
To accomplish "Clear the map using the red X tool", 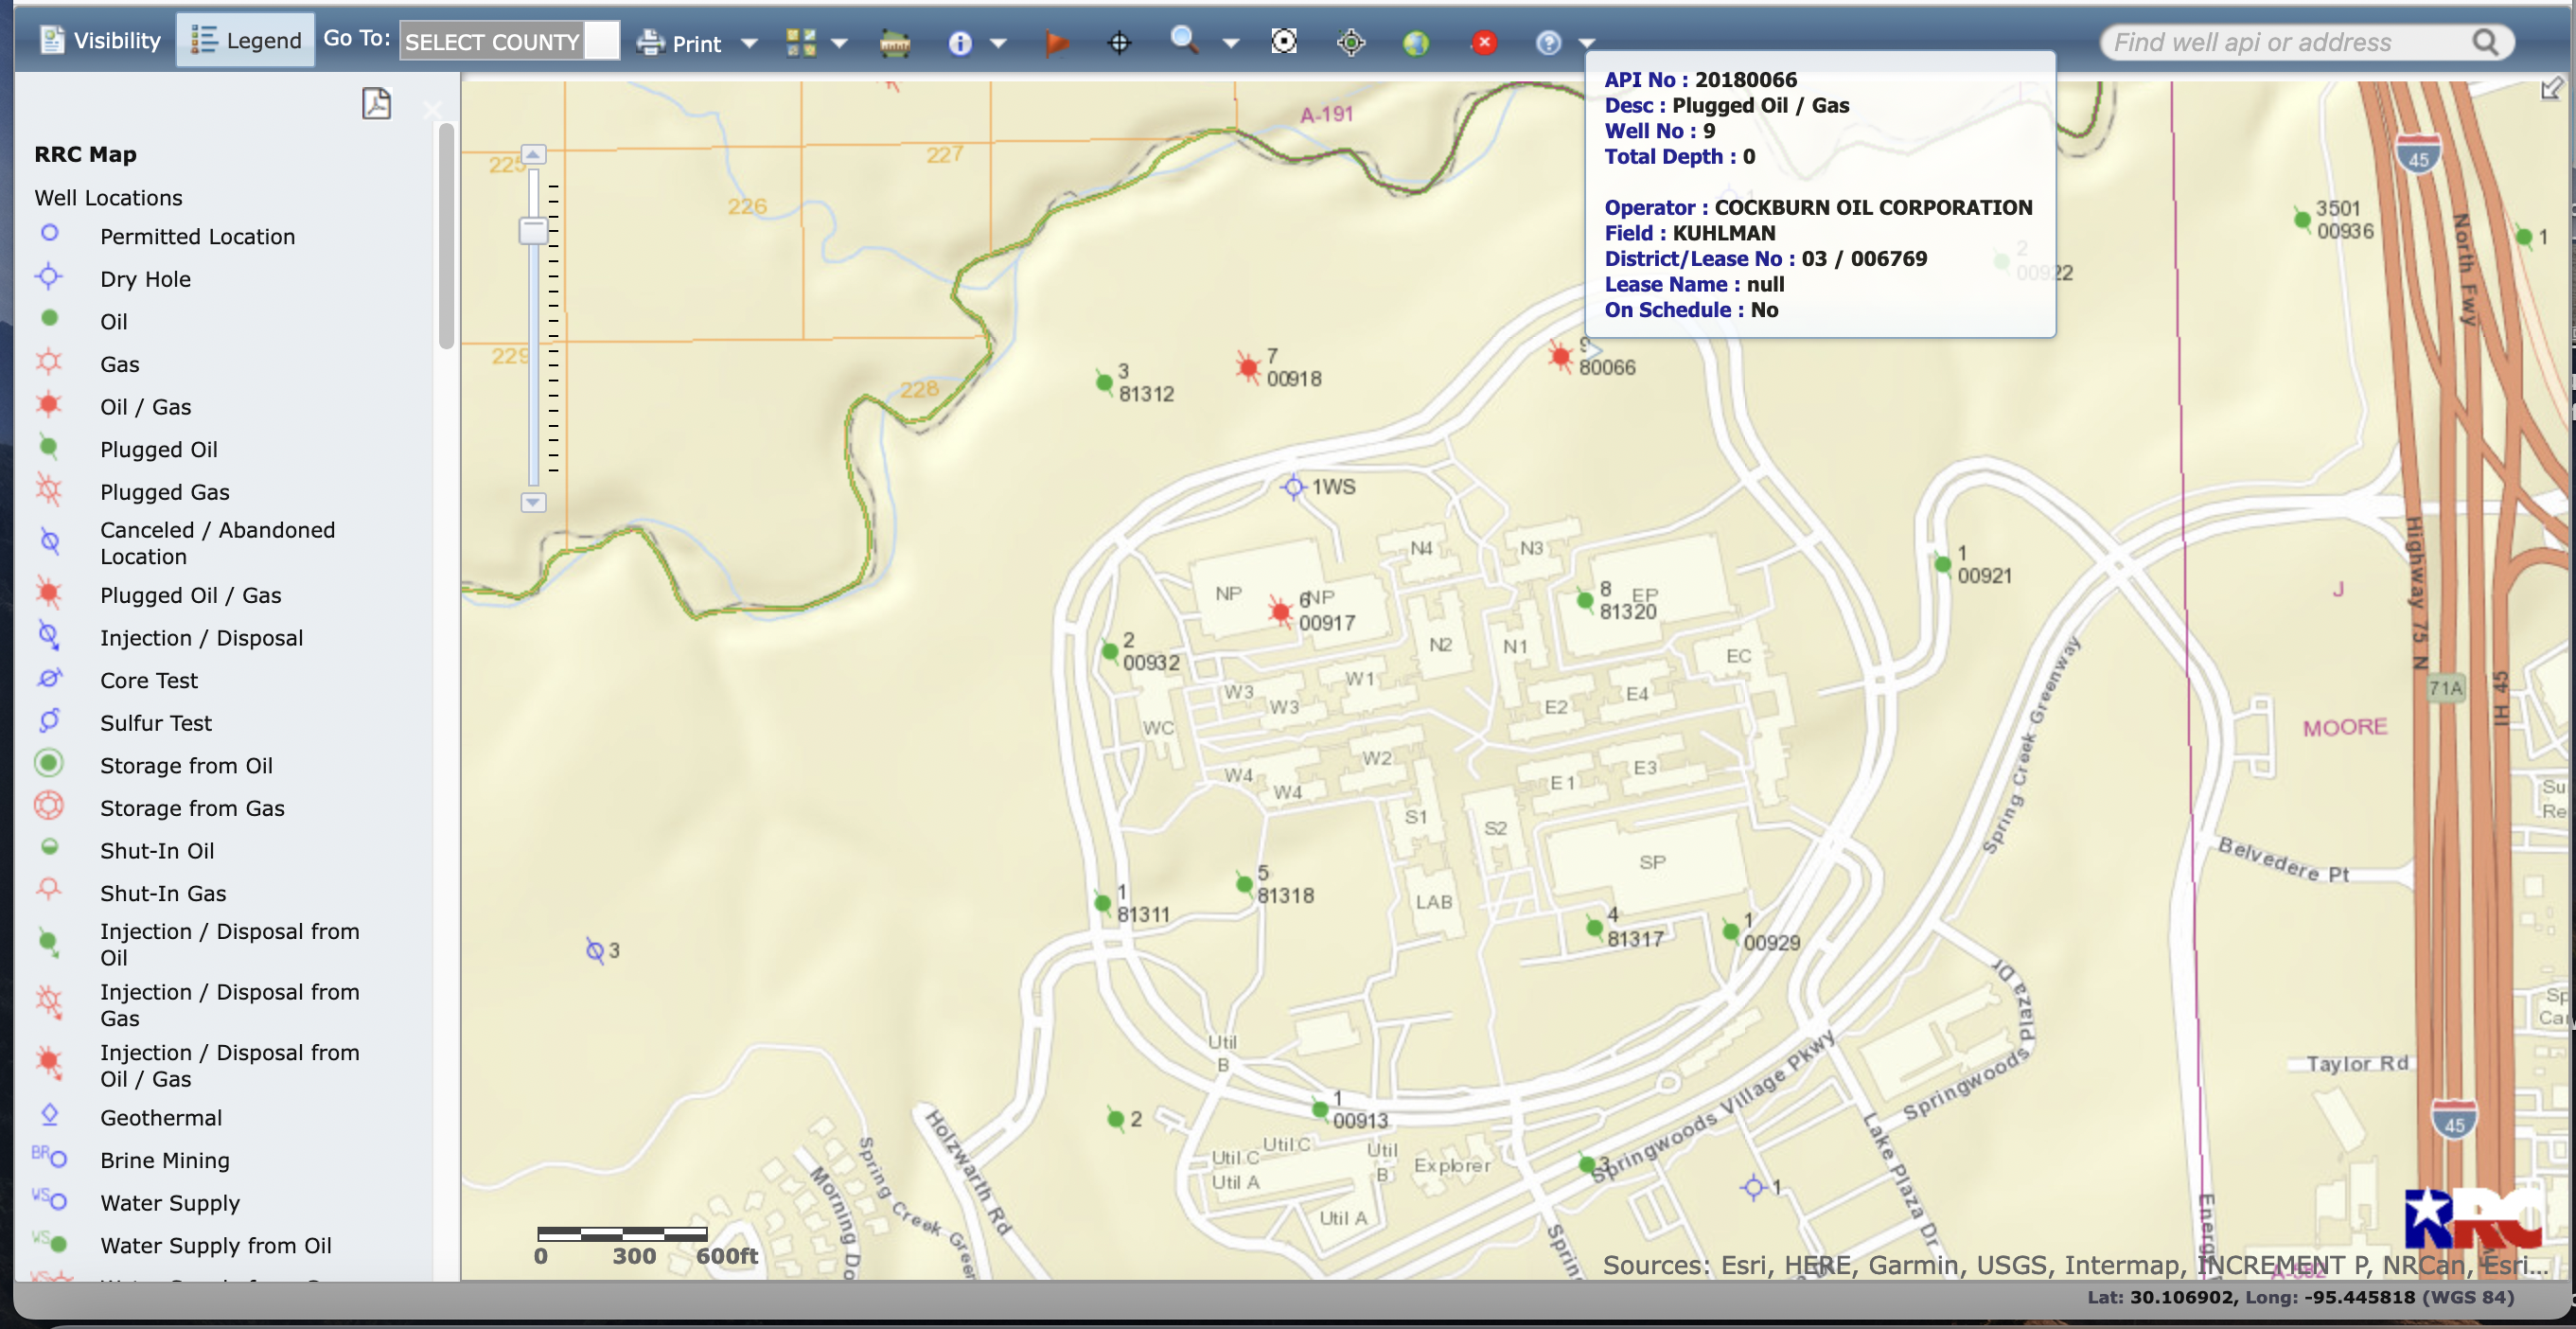I will (x=1485, y=42).
